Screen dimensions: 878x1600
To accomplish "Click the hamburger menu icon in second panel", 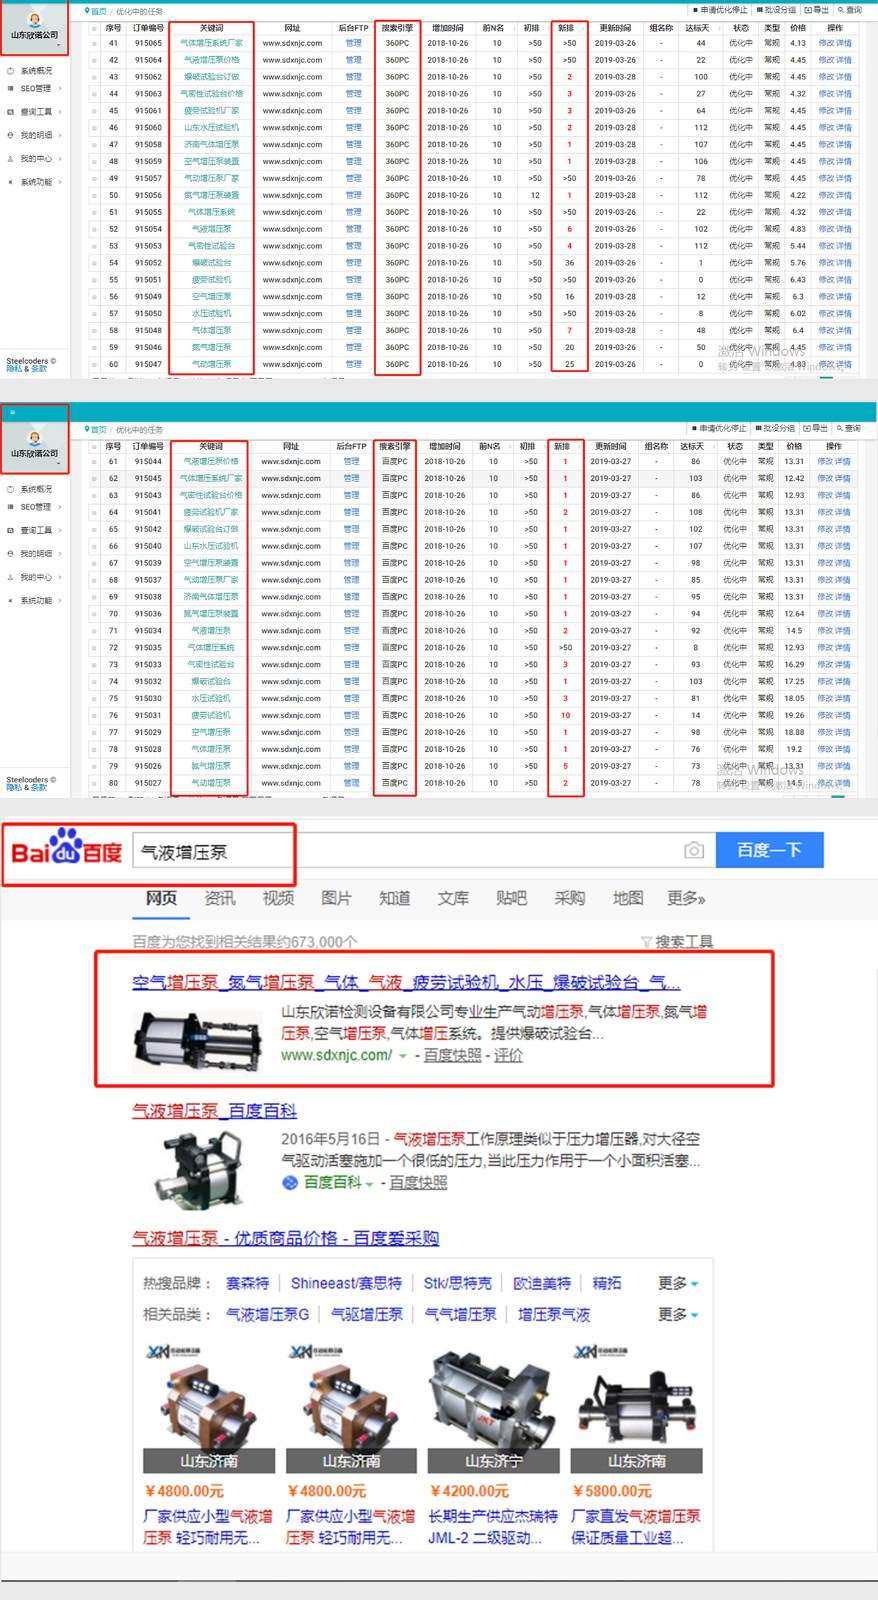I will click(13, 412).
